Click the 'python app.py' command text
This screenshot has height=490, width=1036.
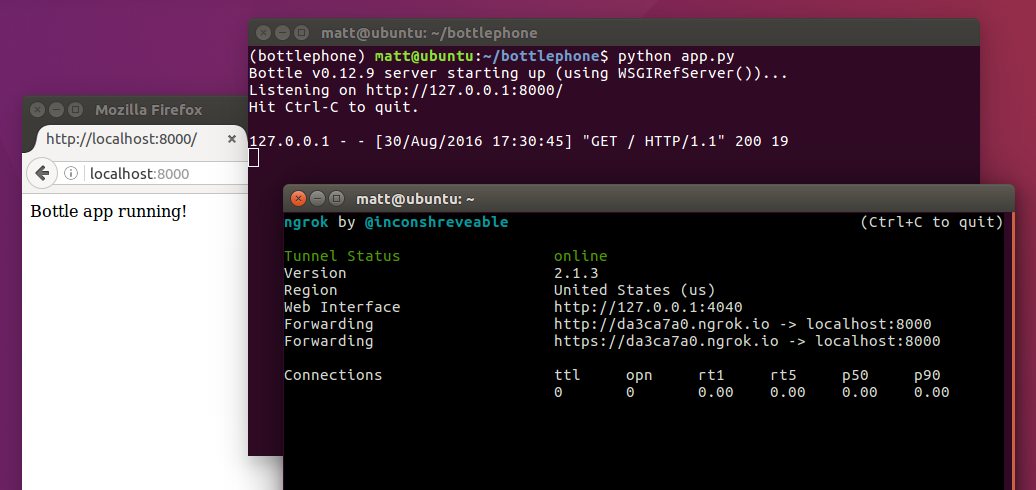click(x=675, y=55)
